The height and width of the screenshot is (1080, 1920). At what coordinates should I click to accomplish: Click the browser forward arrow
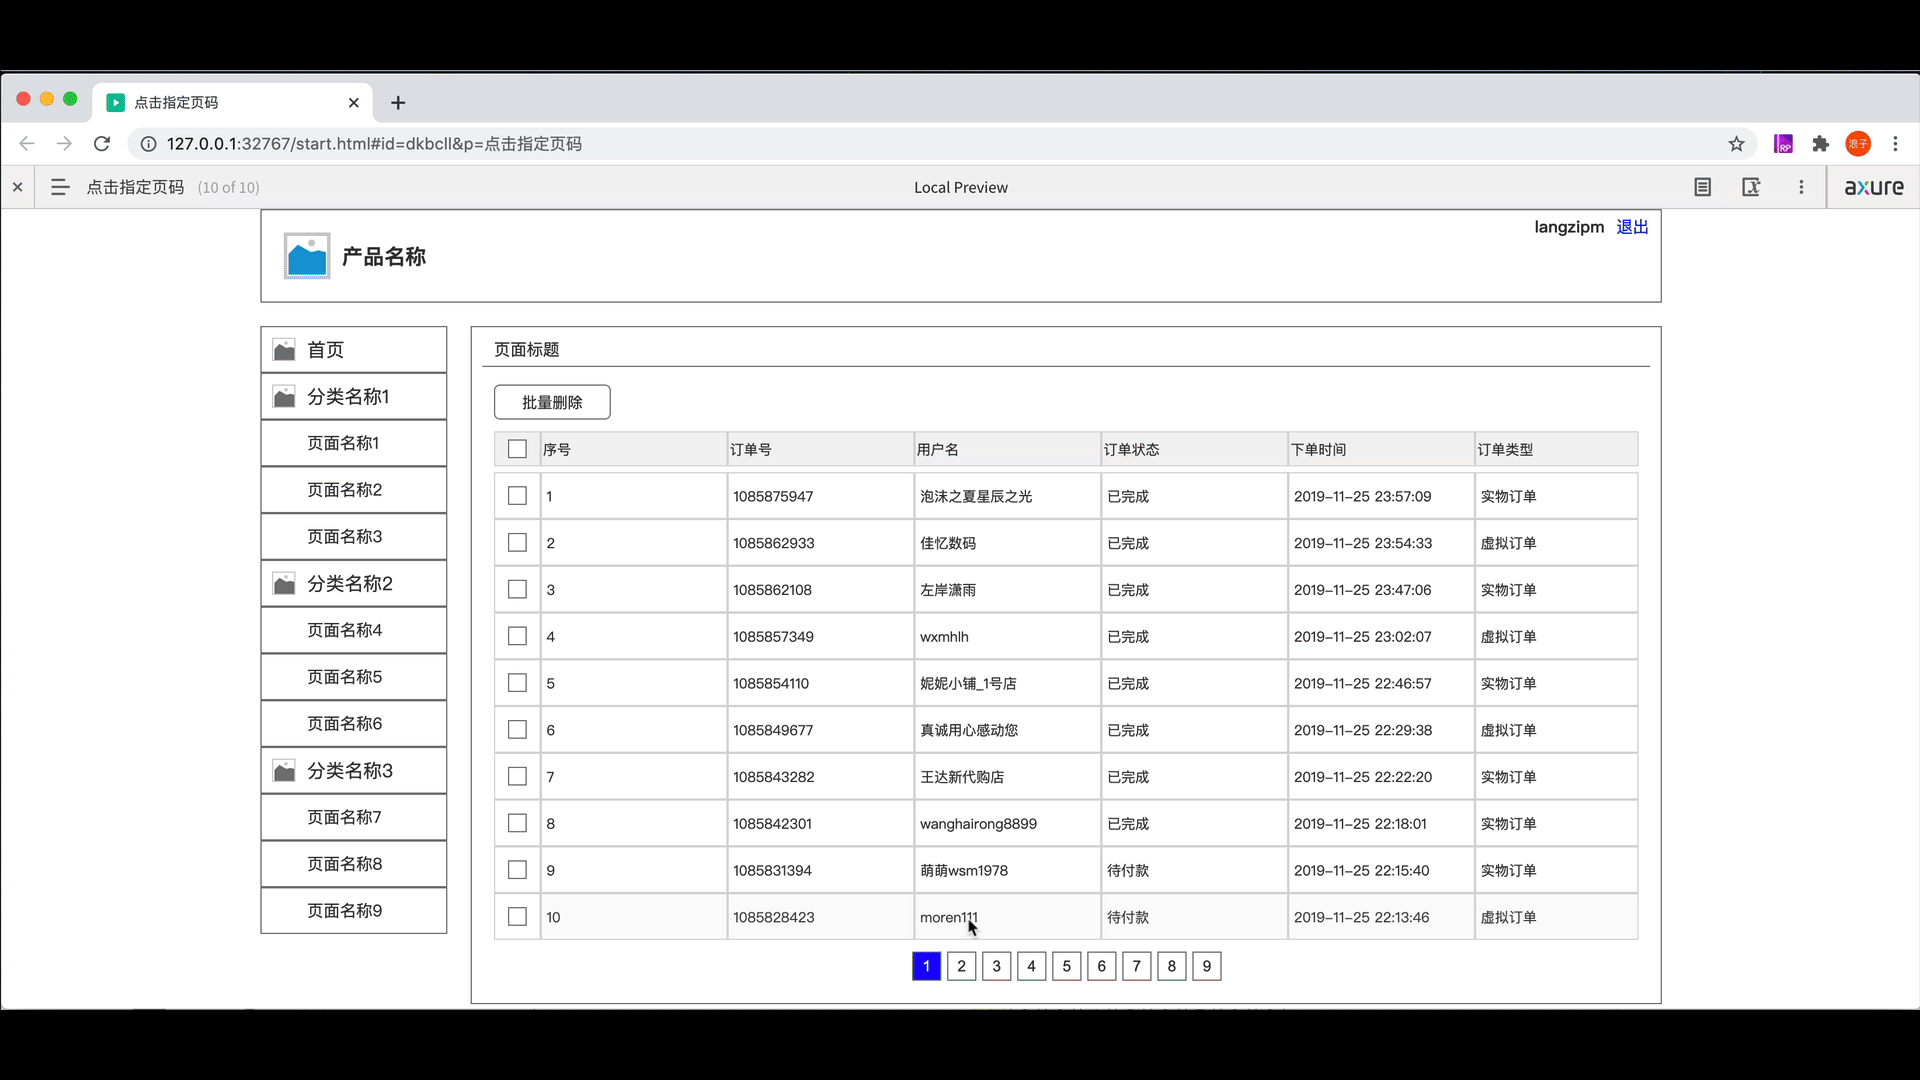64,144
